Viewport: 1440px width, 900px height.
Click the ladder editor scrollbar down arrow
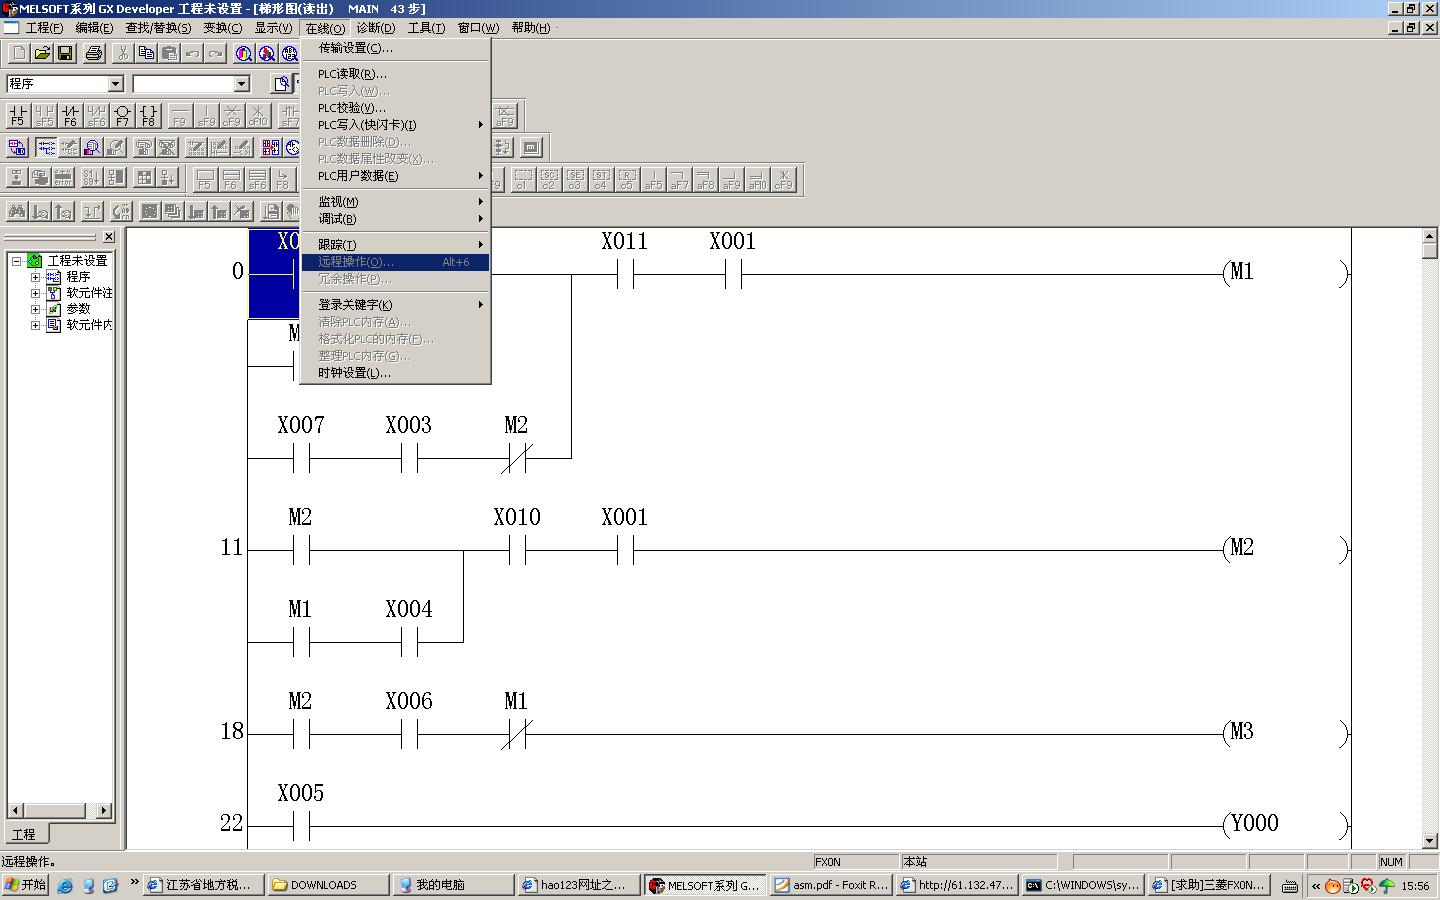click(1430, 841)
